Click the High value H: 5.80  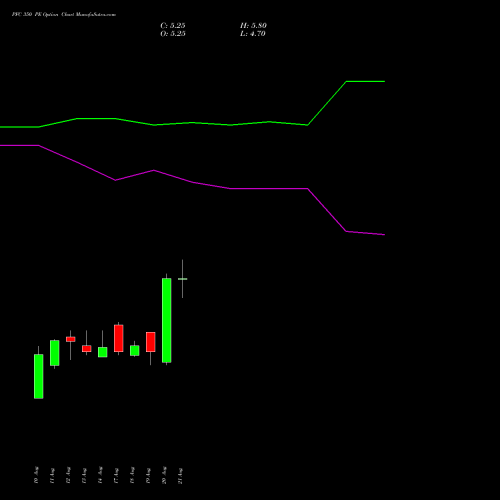(x=253, y=26)
